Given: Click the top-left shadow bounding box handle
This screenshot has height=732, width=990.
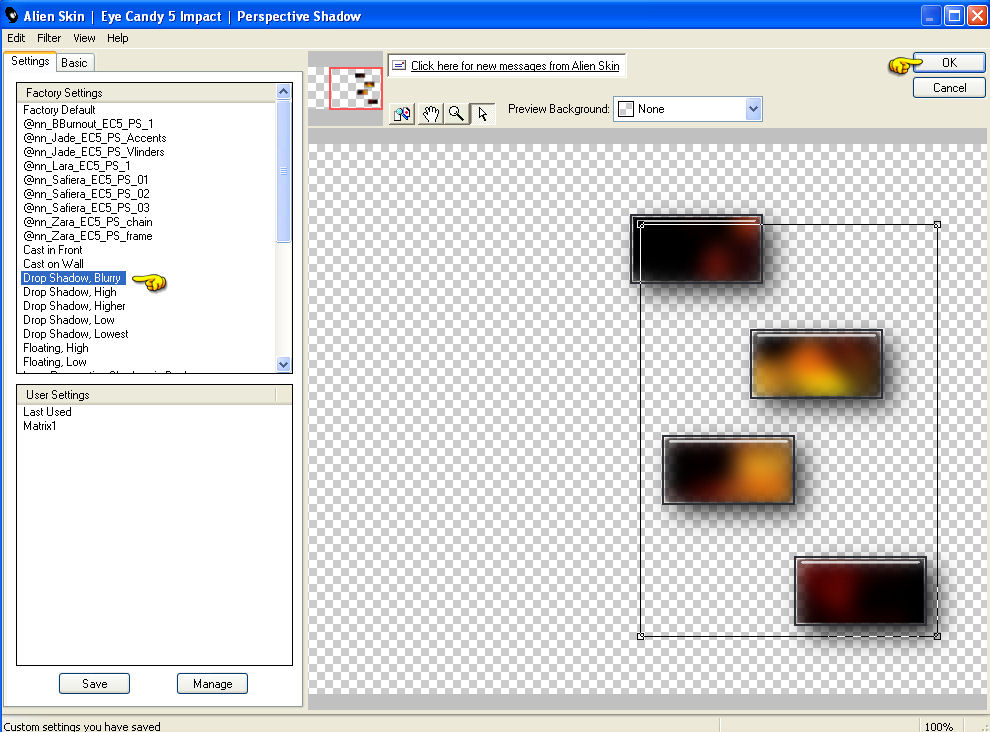Looking at the screenshot, I should 641,225.
